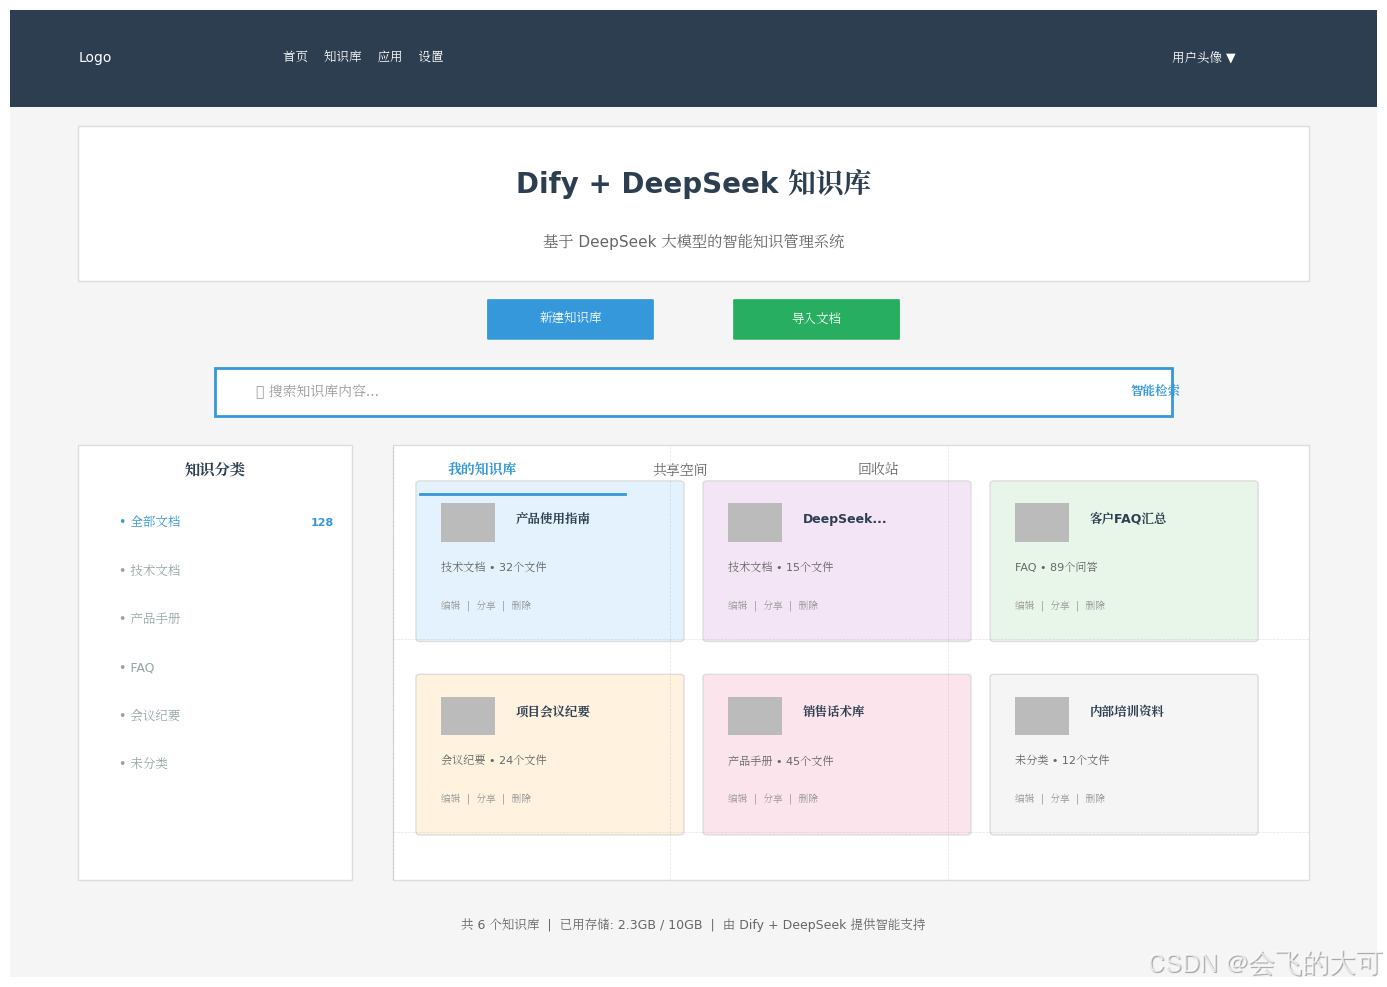Viewport: 1387px width, 987px height.
Task: Focus the 搜索知识库内容 search field
Action: coord(693,392)
